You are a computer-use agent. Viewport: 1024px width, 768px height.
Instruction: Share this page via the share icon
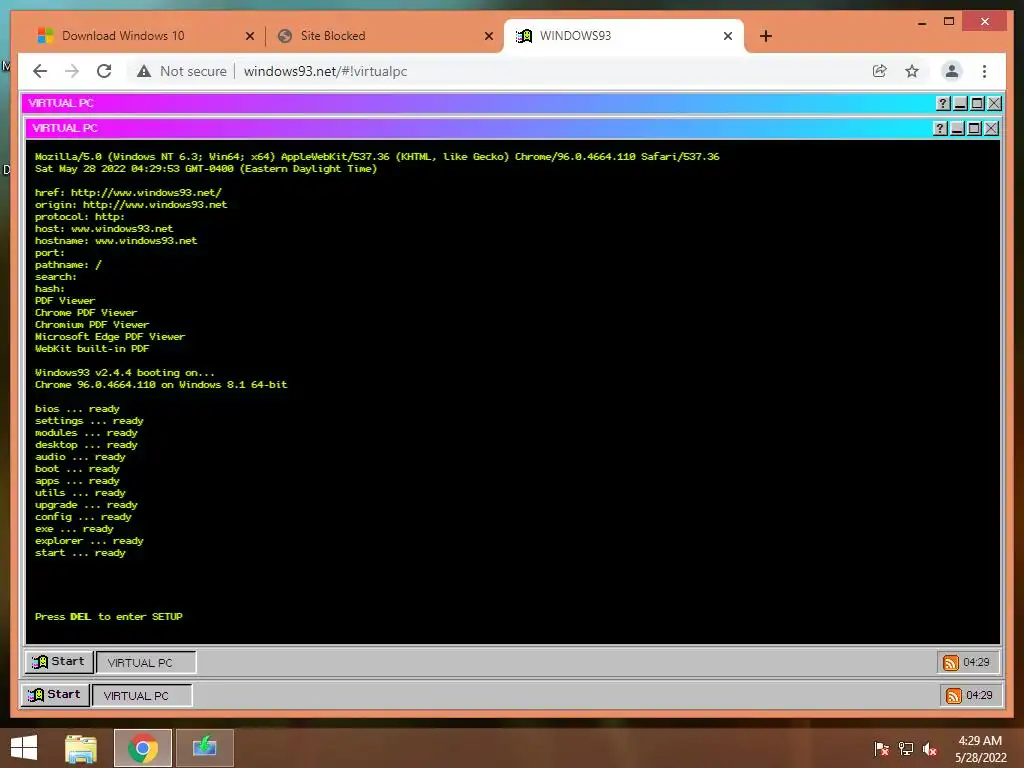point(880,71)
